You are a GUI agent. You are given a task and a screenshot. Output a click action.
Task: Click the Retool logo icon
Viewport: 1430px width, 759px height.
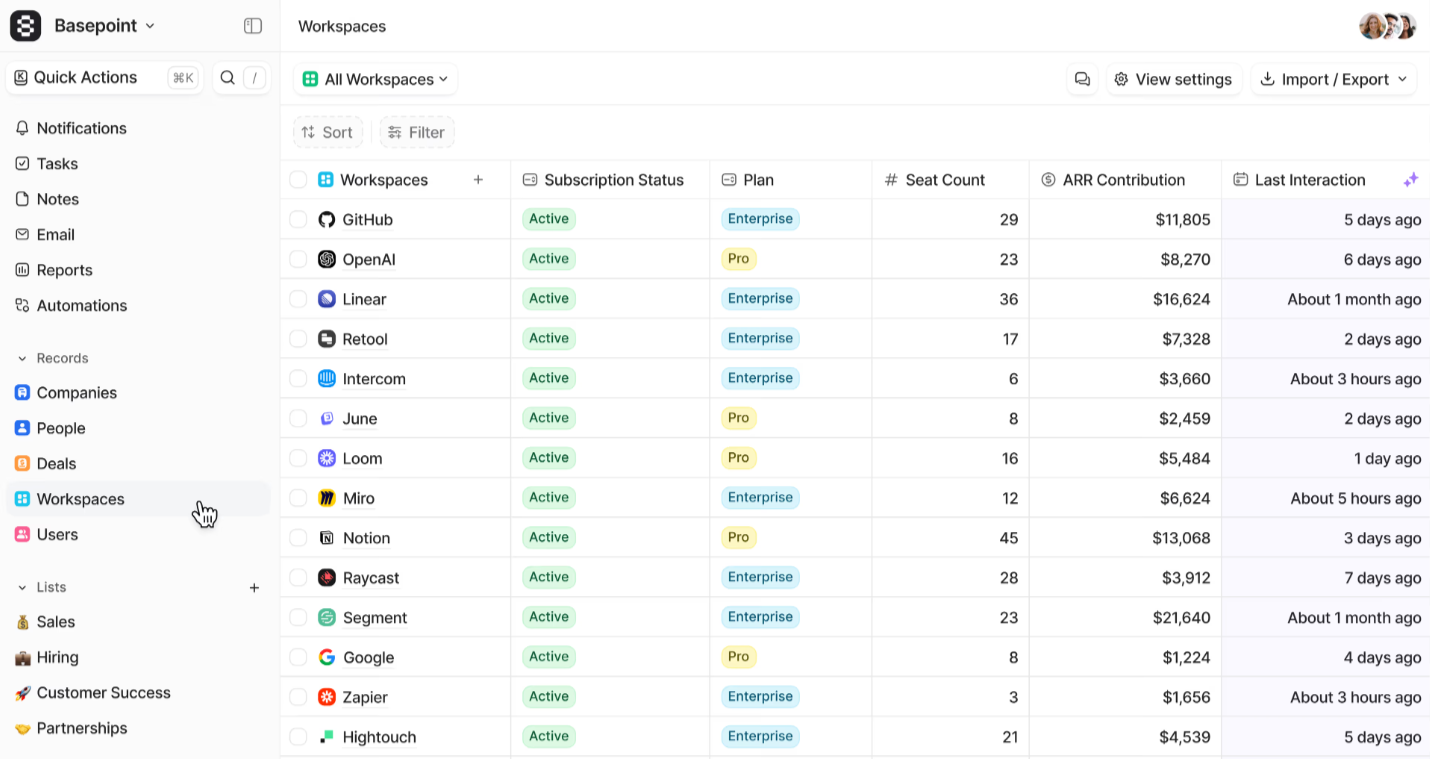click(327, 339)
